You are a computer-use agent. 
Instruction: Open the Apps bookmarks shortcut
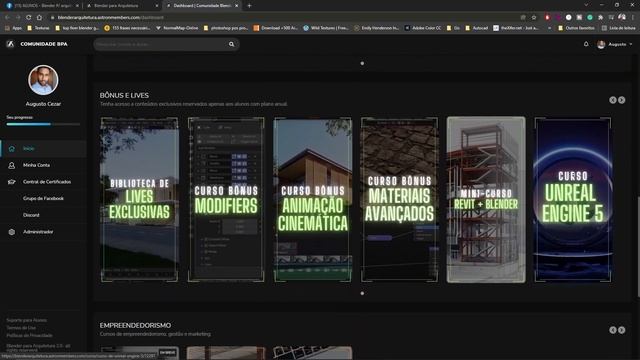[x=13, y=28]
